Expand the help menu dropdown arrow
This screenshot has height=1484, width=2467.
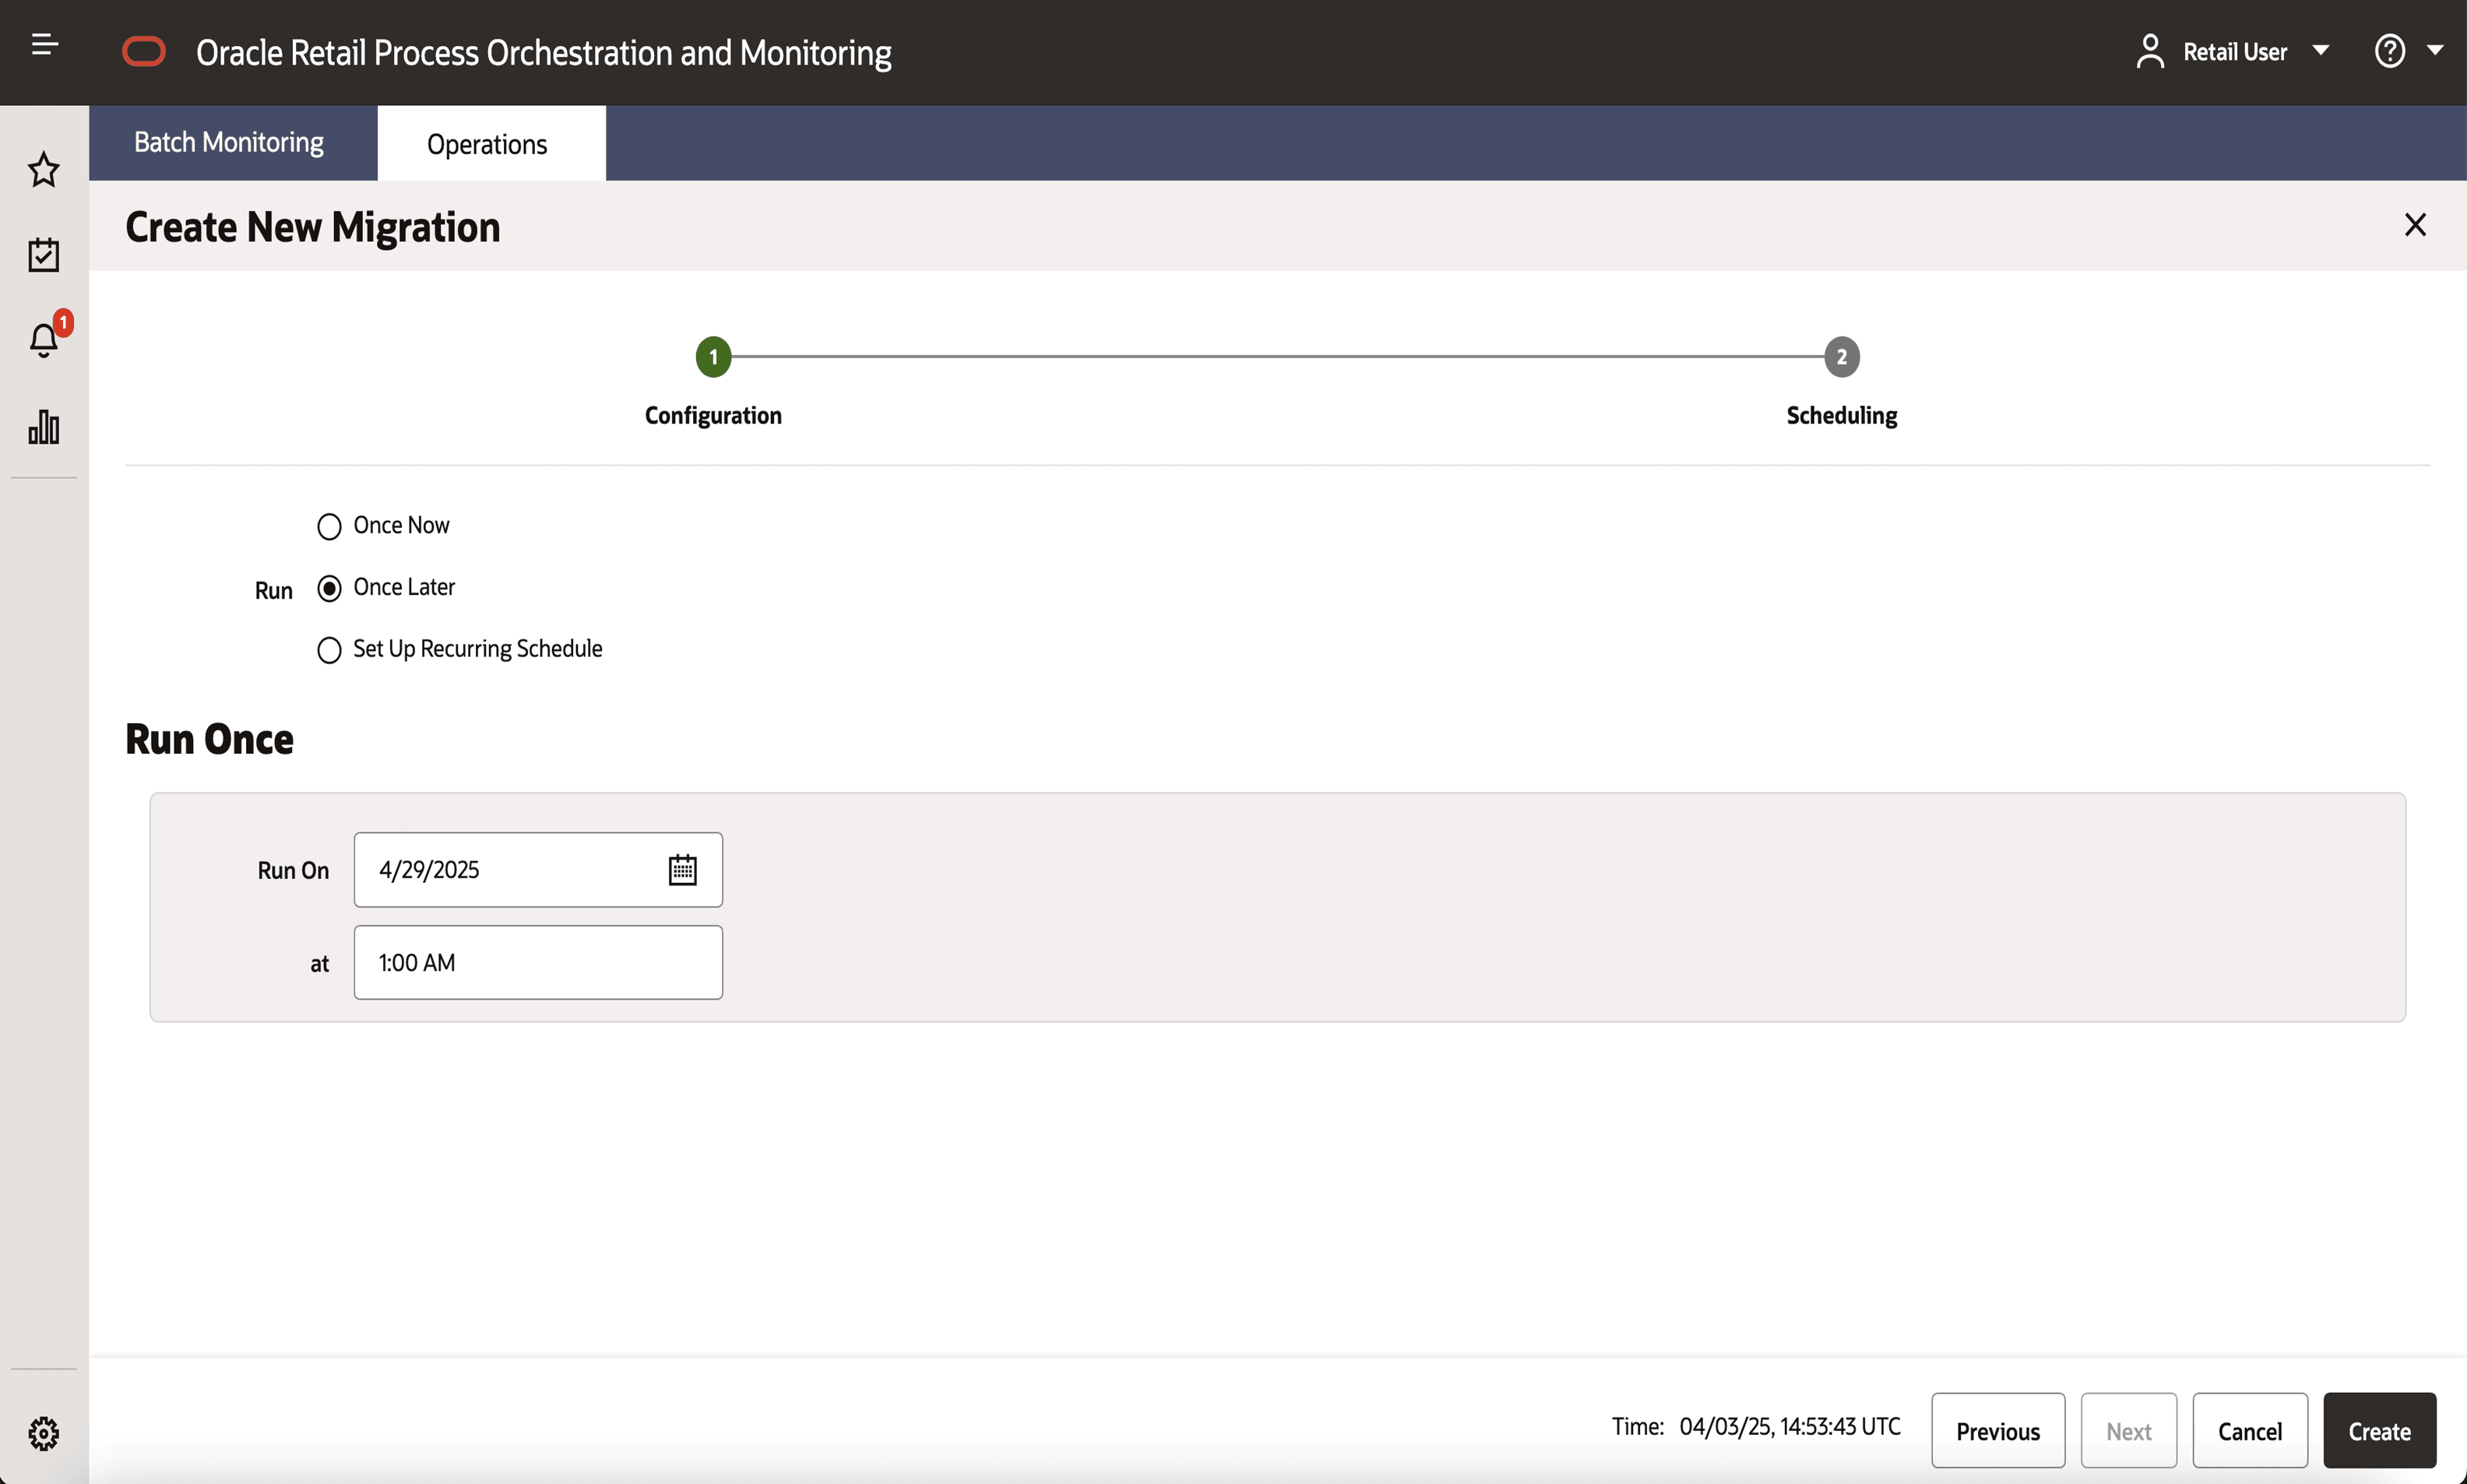[2436, 51]
